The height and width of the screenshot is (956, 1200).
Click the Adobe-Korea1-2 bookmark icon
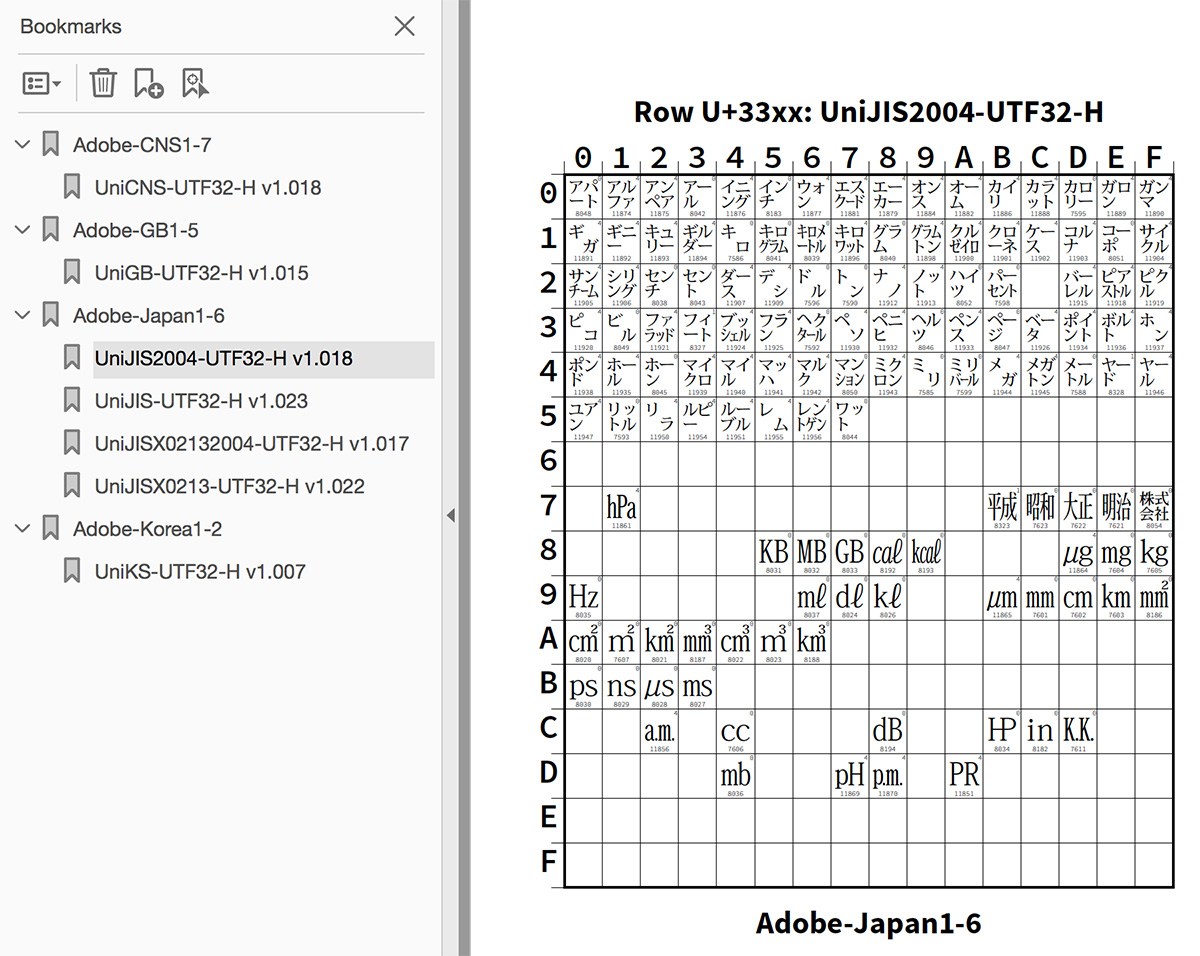pyautogui.click(x=50, y=529)
